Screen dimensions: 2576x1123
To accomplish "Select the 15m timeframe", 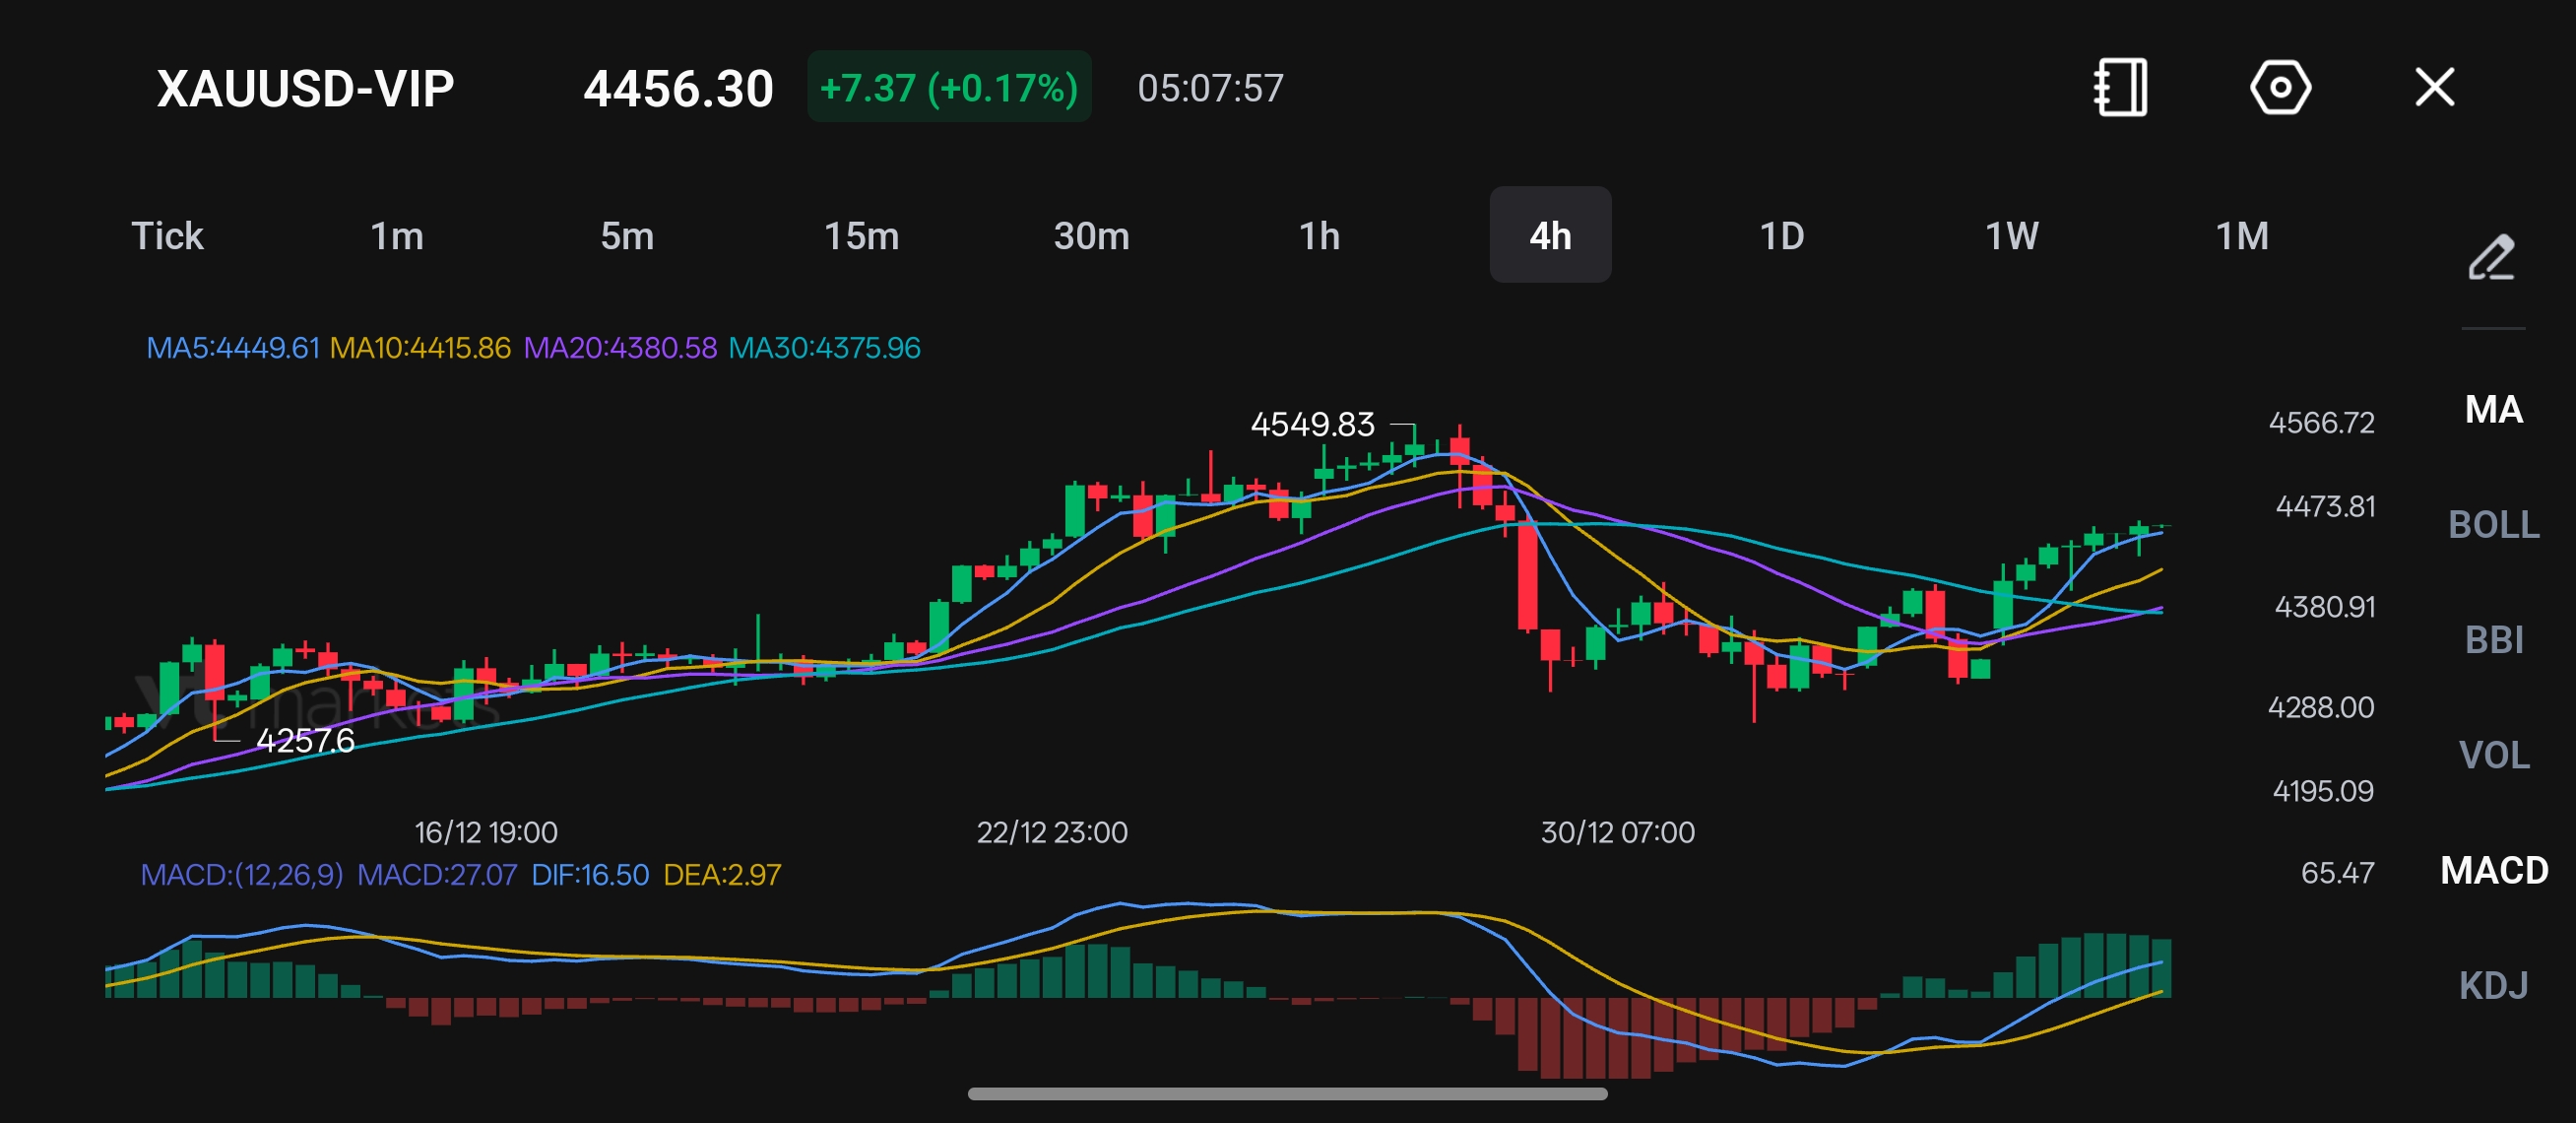I will point(861,236).
